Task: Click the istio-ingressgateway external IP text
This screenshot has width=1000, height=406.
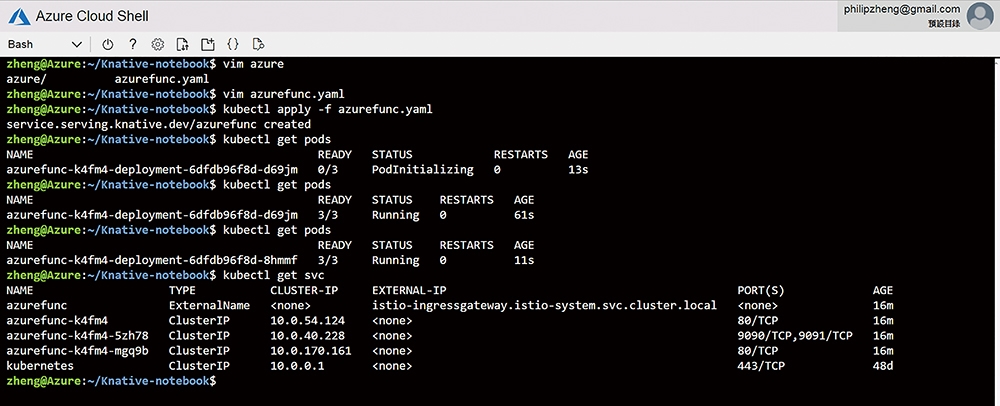Action: click(x=544, y=305)
